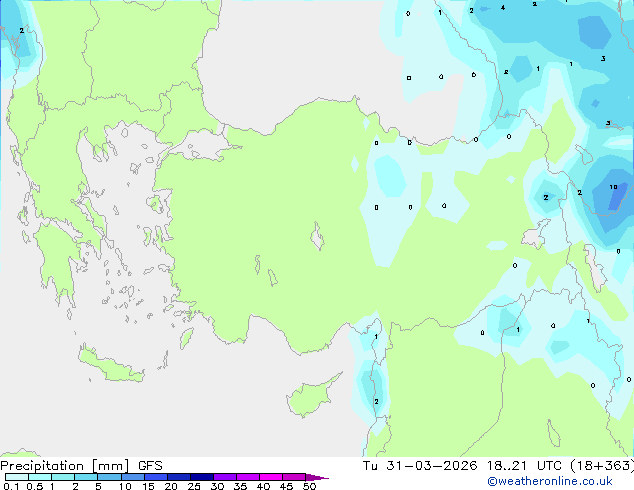This screenshot has height=490, width=634.
Task: Pick the 35–40 mm violet legend swatch
Action: 248,477
